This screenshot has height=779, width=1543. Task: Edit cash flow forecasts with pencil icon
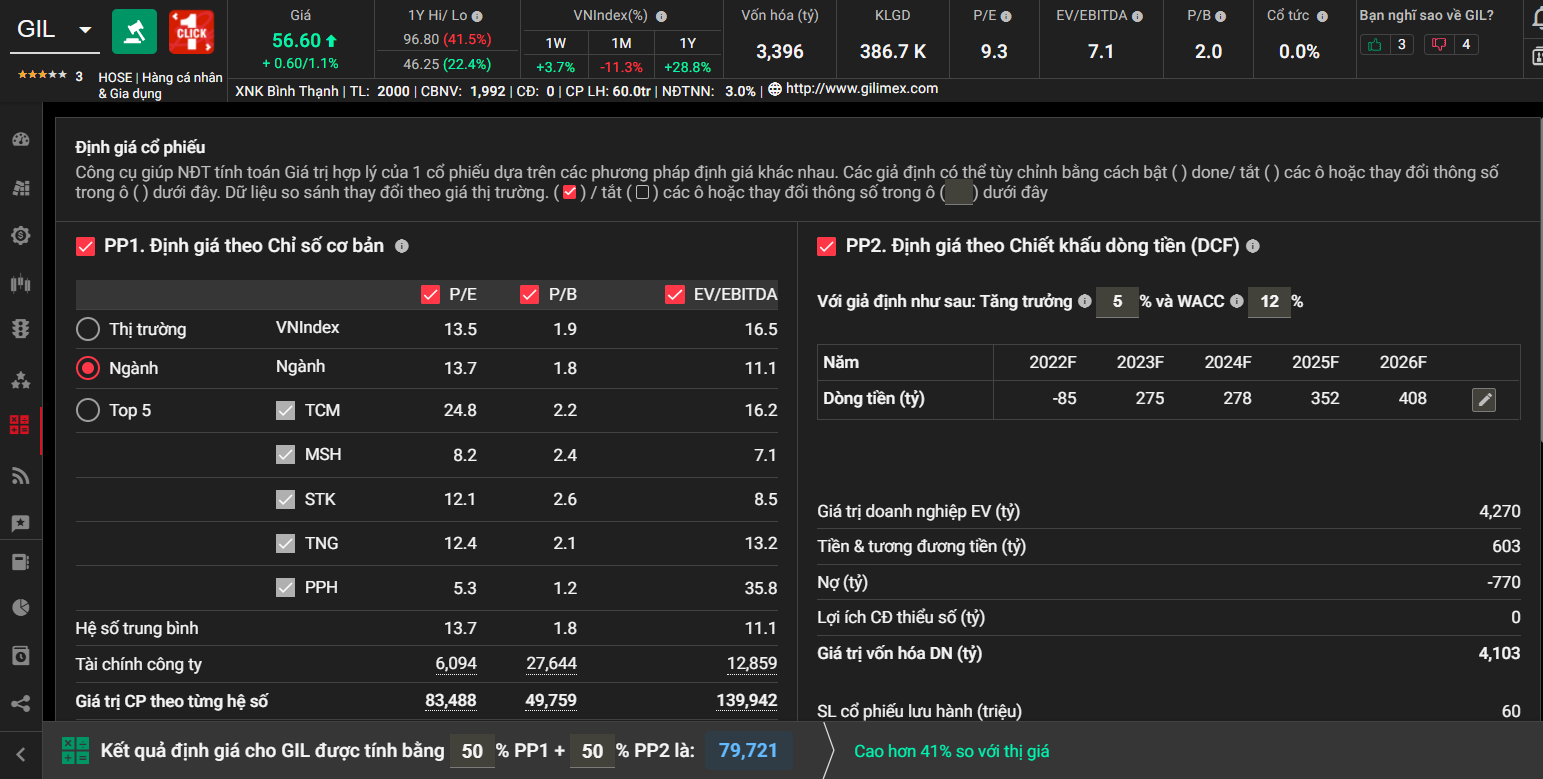pos(1484,400)
